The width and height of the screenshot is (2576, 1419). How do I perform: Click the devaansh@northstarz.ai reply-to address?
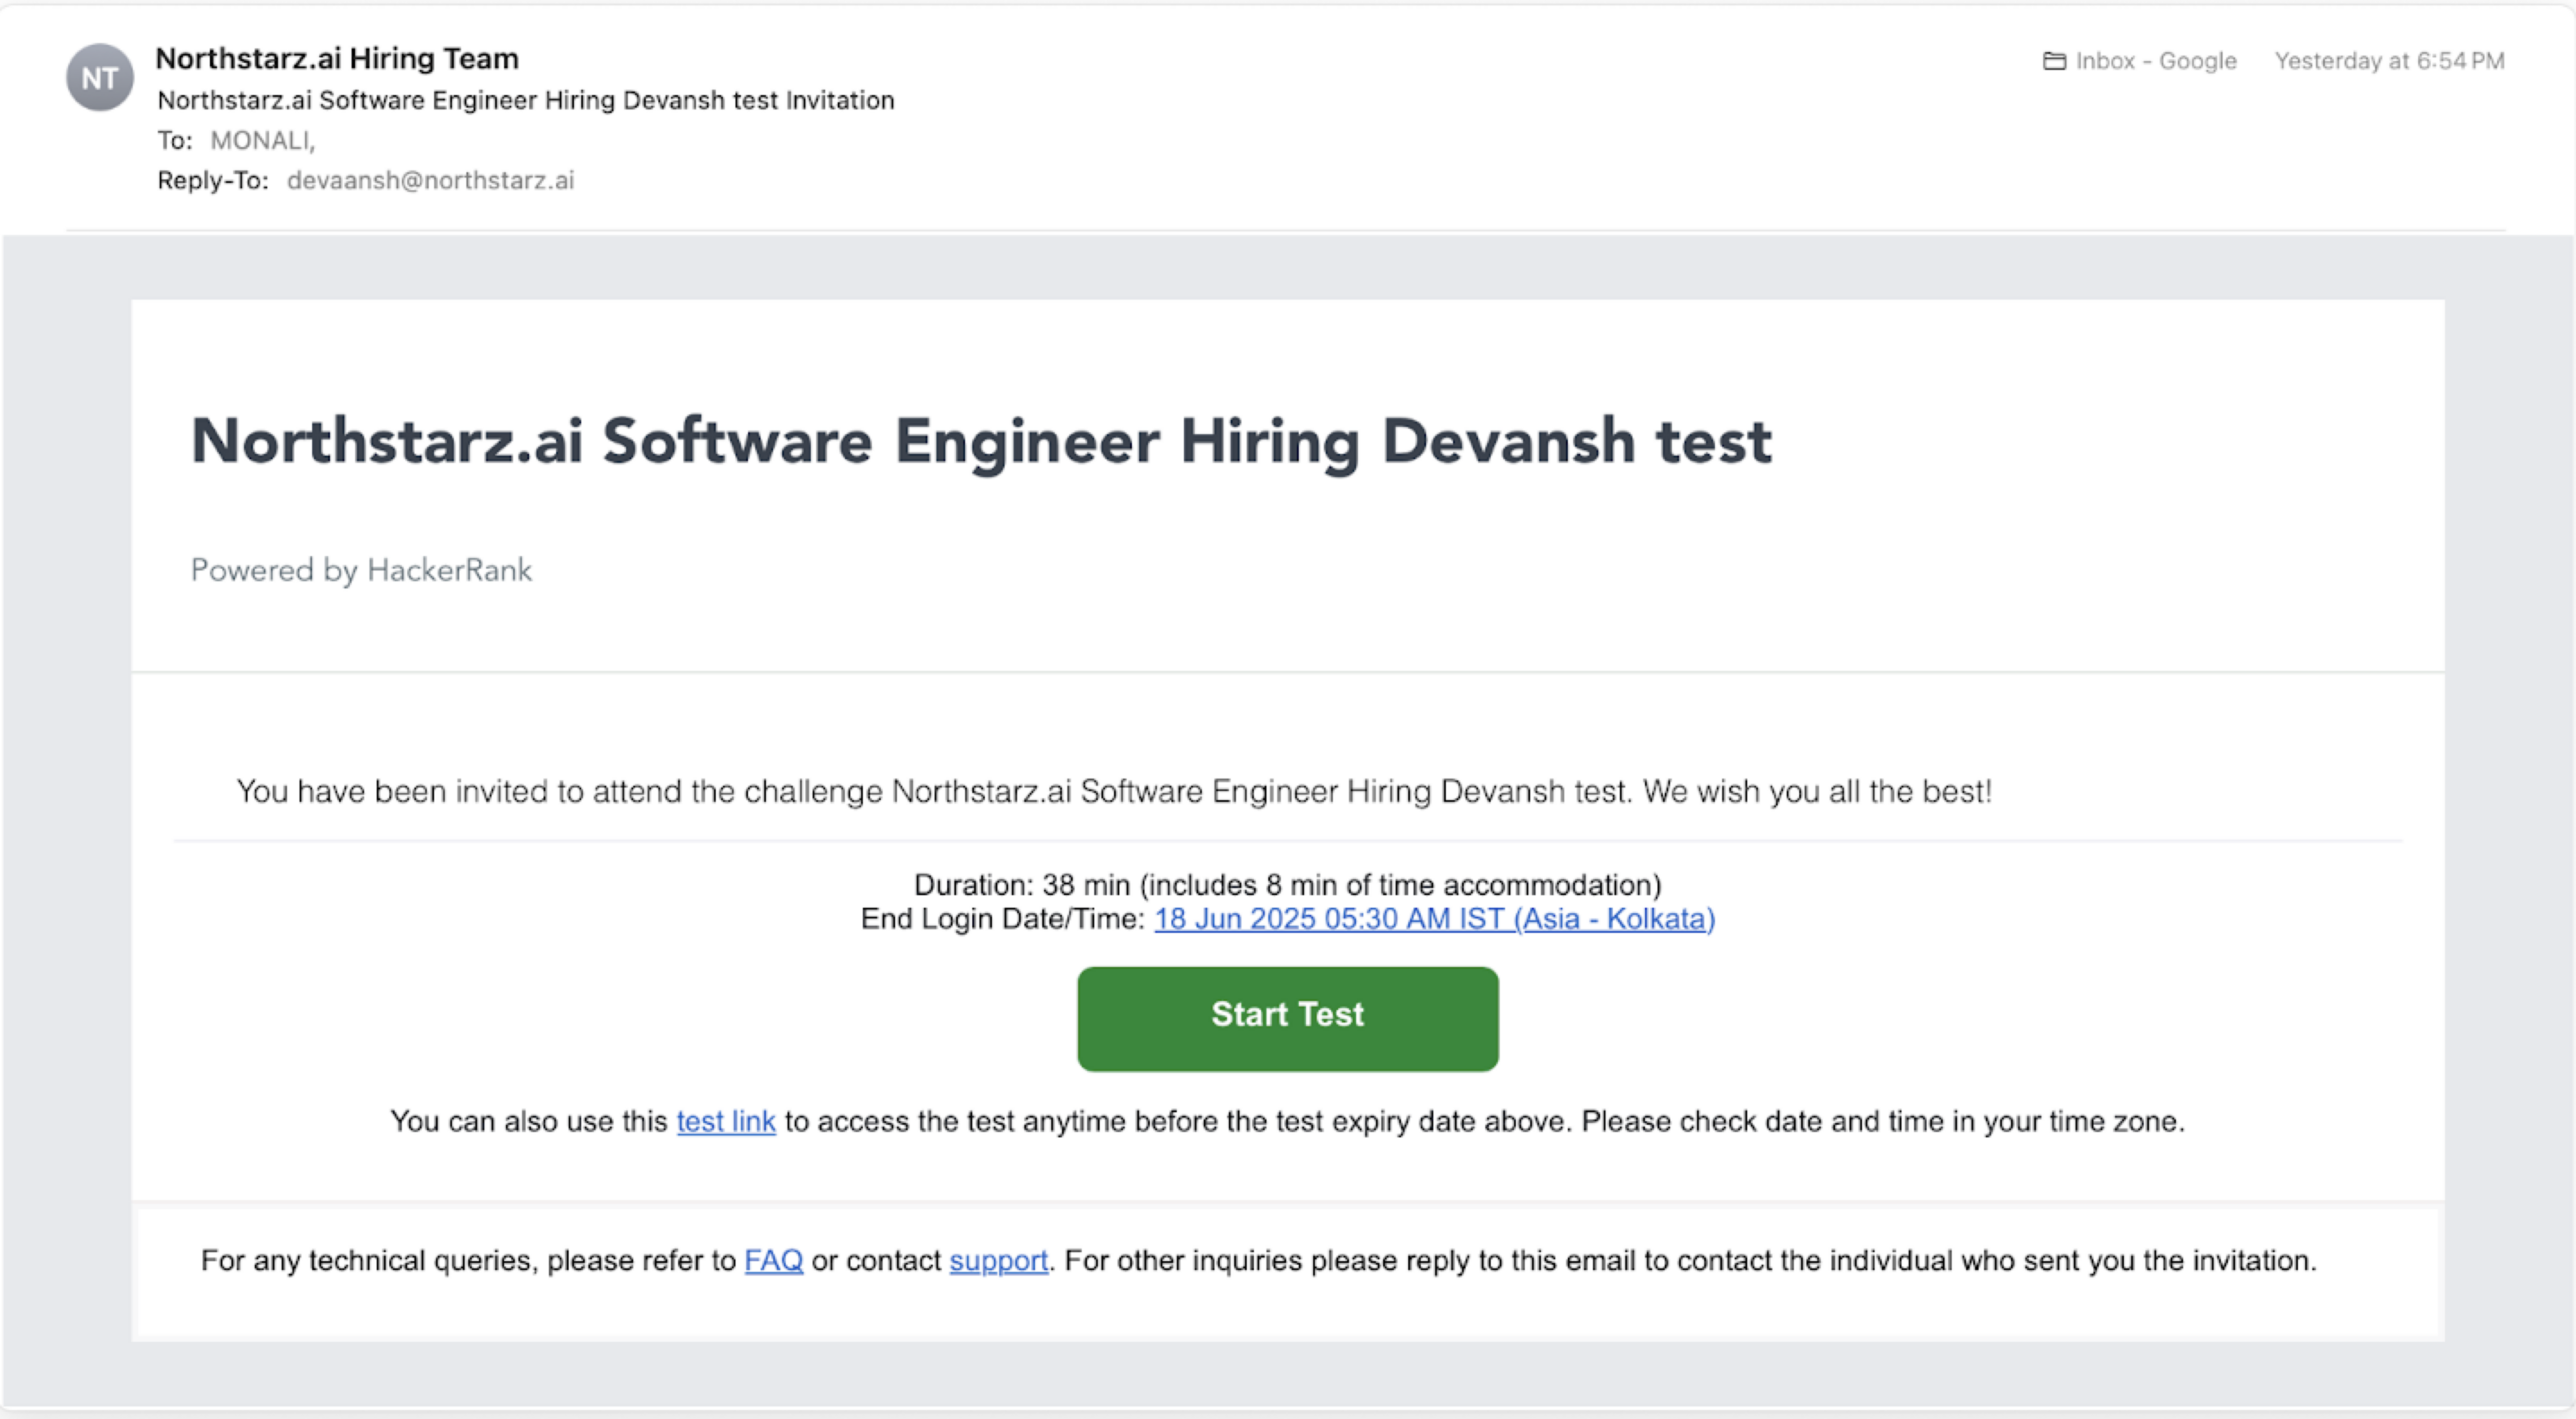[x=430, y=180]
